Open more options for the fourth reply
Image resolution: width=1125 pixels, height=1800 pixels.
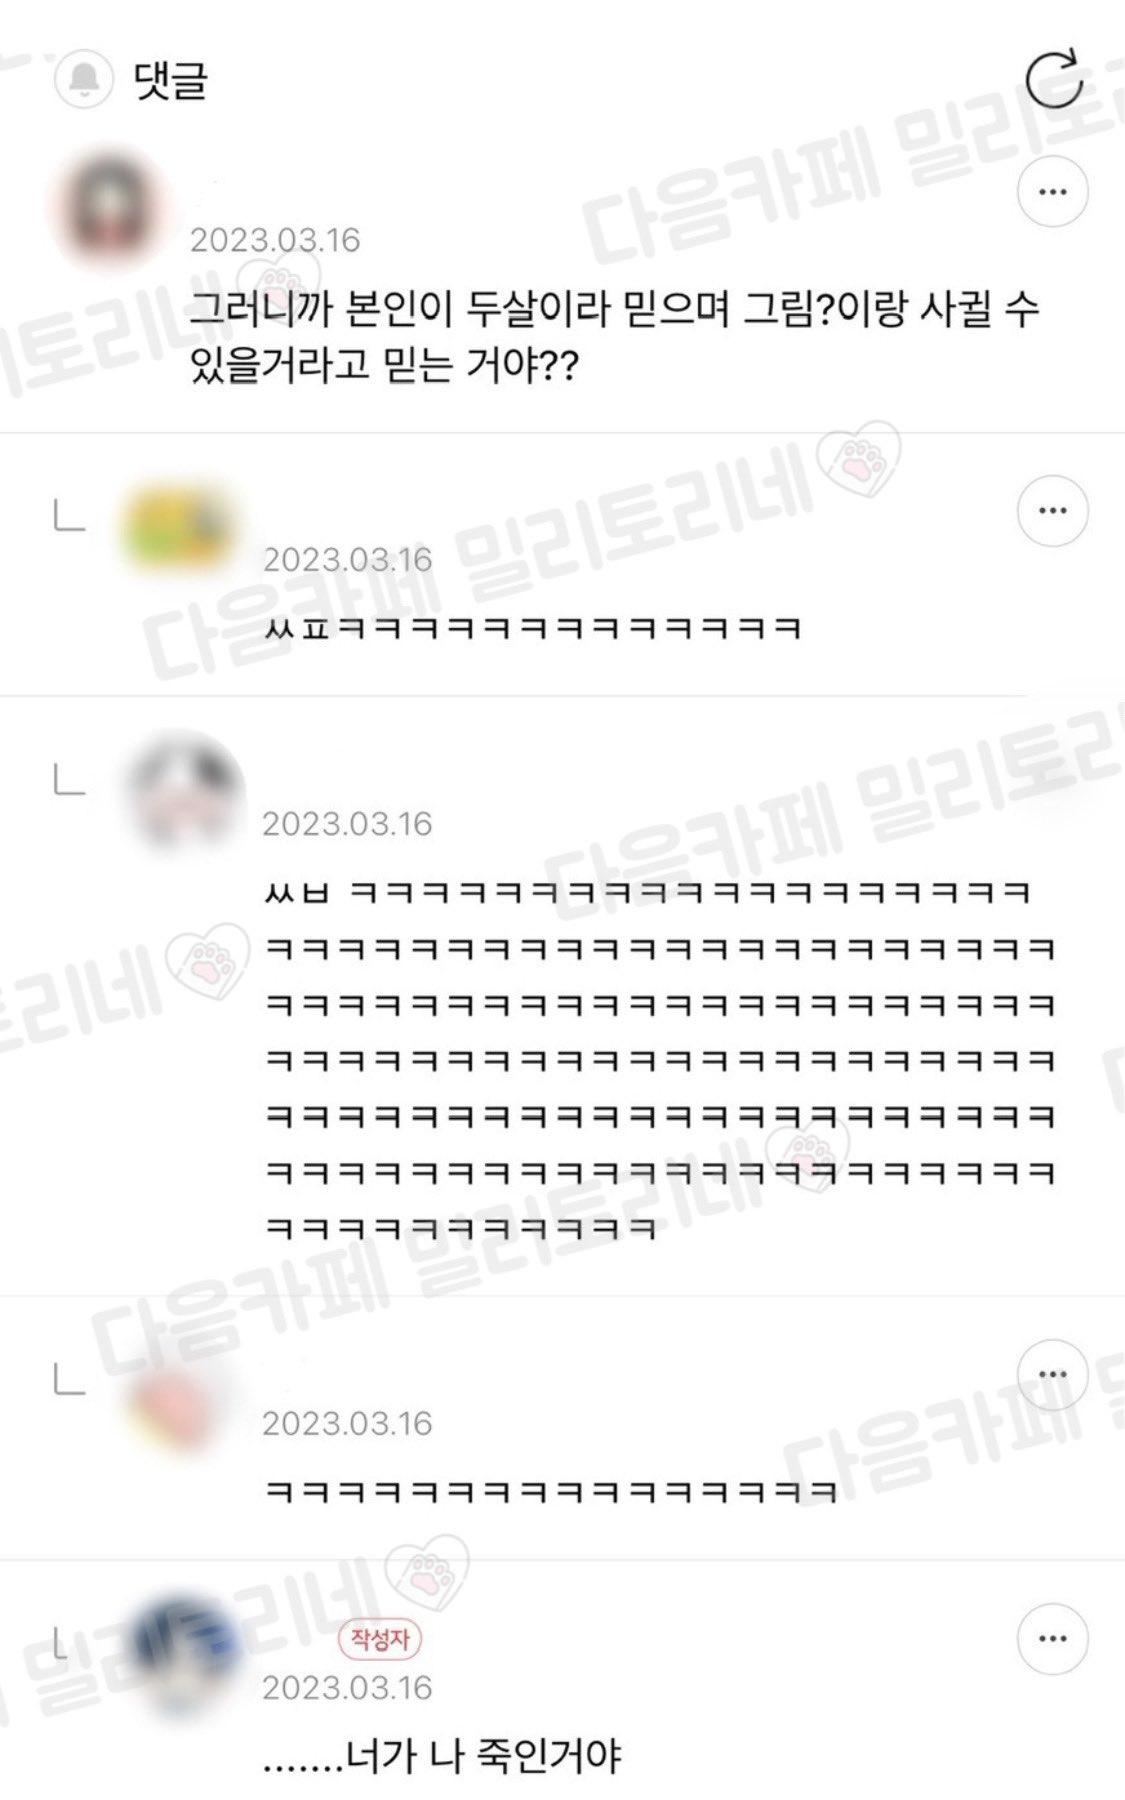click(x=1052, y=1375)
